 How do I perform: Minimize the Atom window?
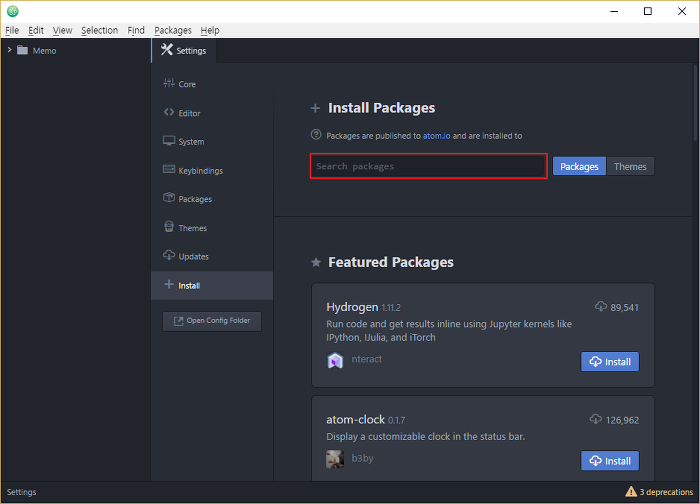(614, 11)
